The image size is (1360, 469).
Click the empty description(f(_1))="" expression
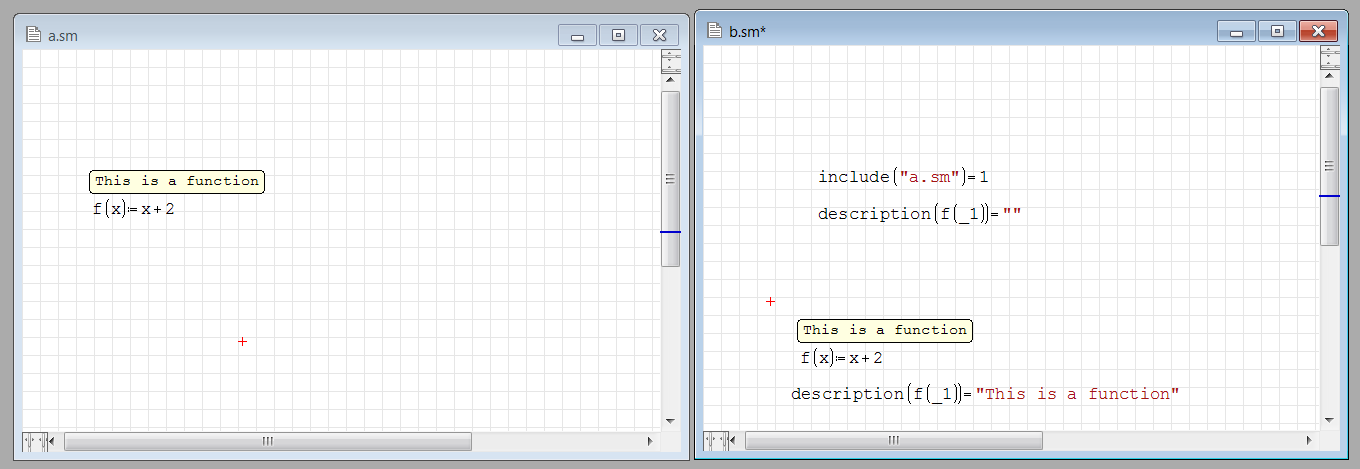917,214
